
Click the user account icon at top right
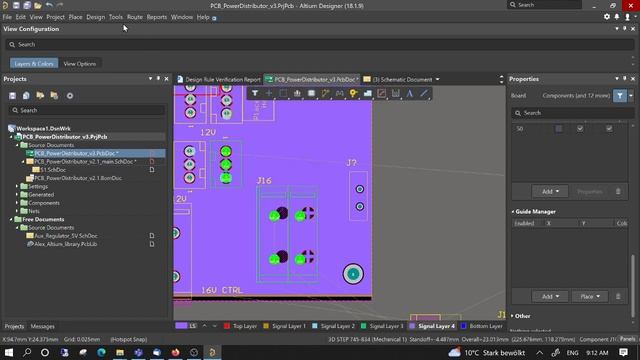627,17
